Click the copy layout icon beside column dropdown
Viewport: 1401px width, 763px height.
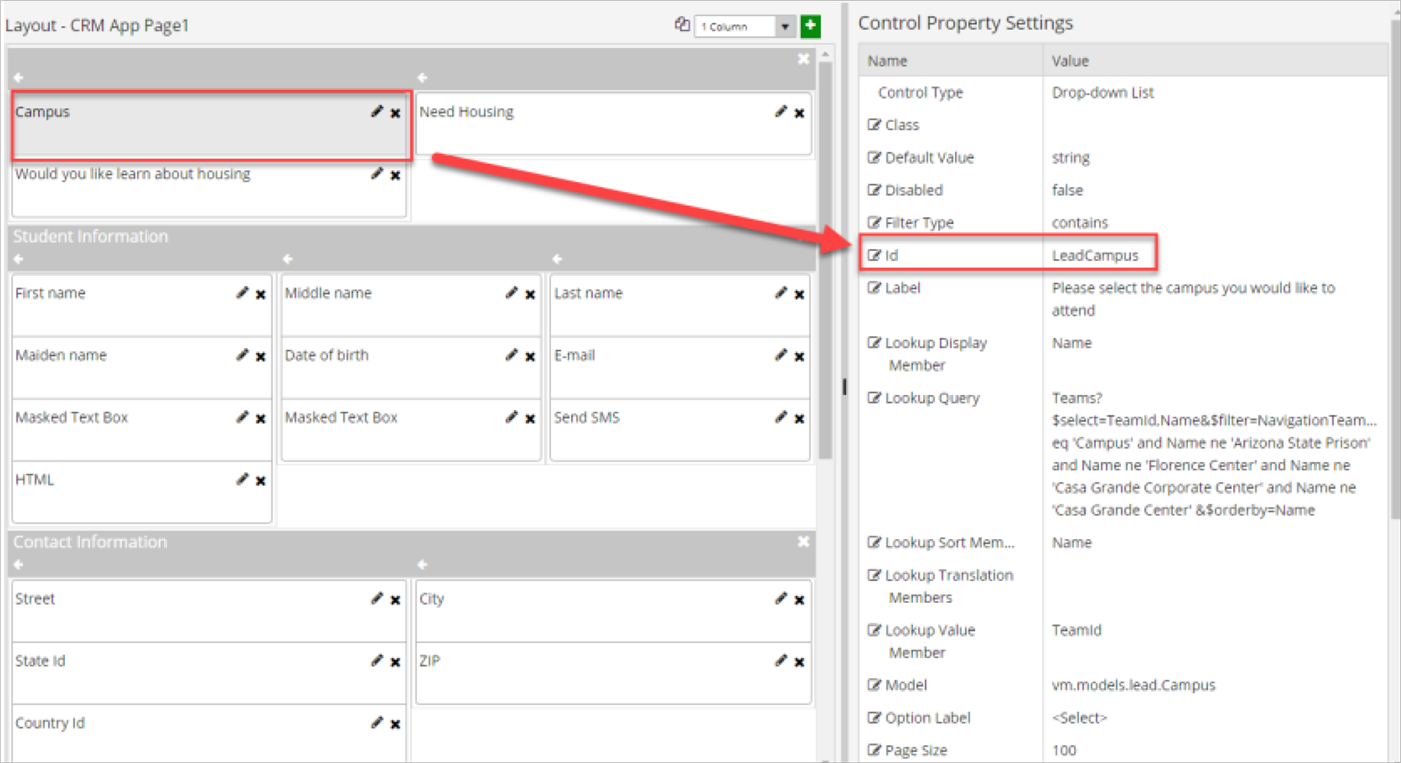[x=682, y=26]
